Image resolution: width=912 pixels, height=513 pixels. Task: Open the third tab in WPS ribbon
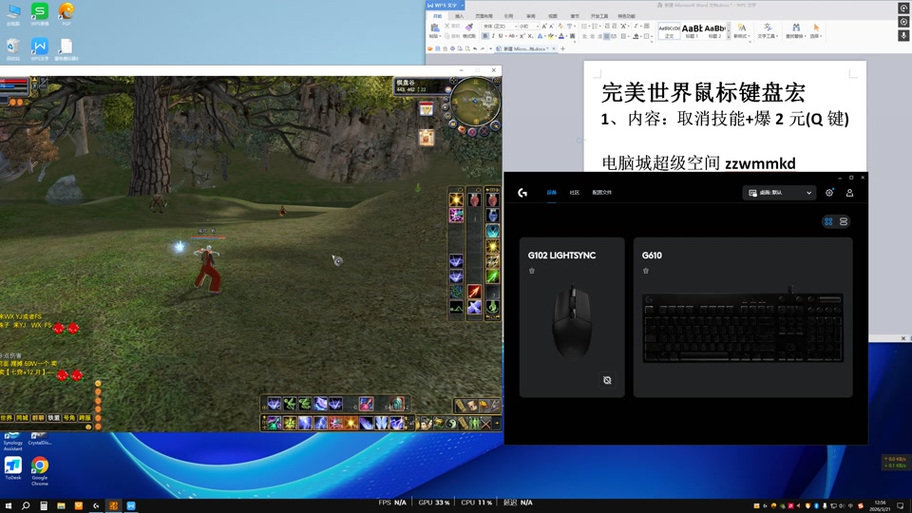[x=484, y=16]
